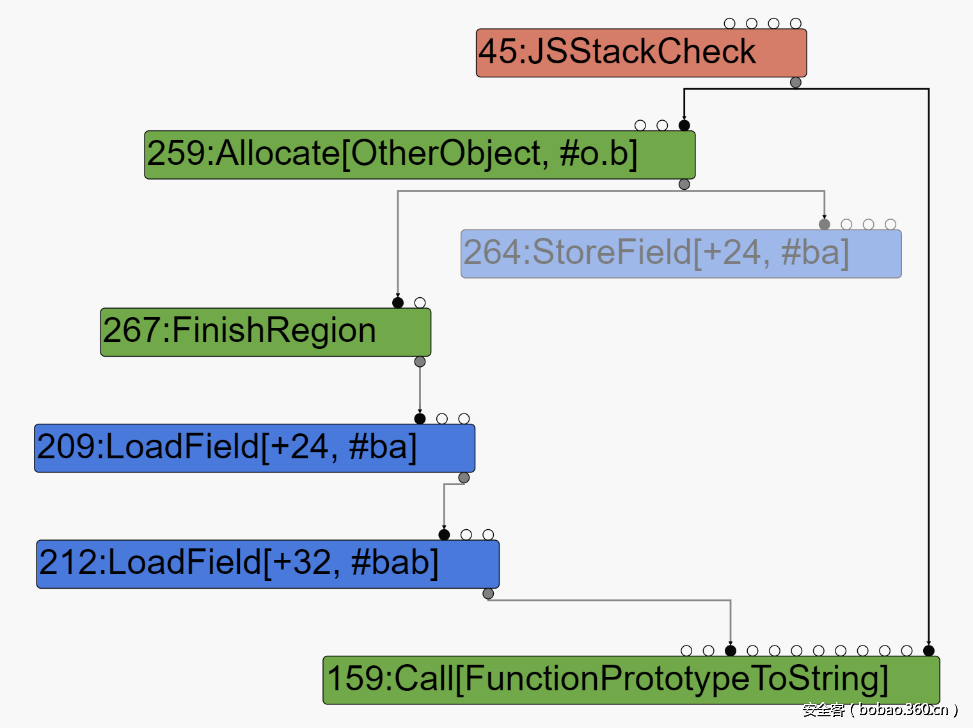Click rightmost filled input port on 159:Call node

click(x=929, y=651)
